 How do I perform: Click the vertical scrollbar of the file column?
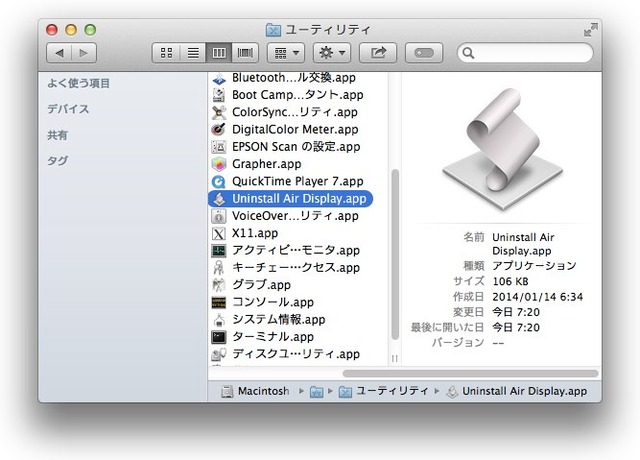pyautogui.click(x=395, y=254)
